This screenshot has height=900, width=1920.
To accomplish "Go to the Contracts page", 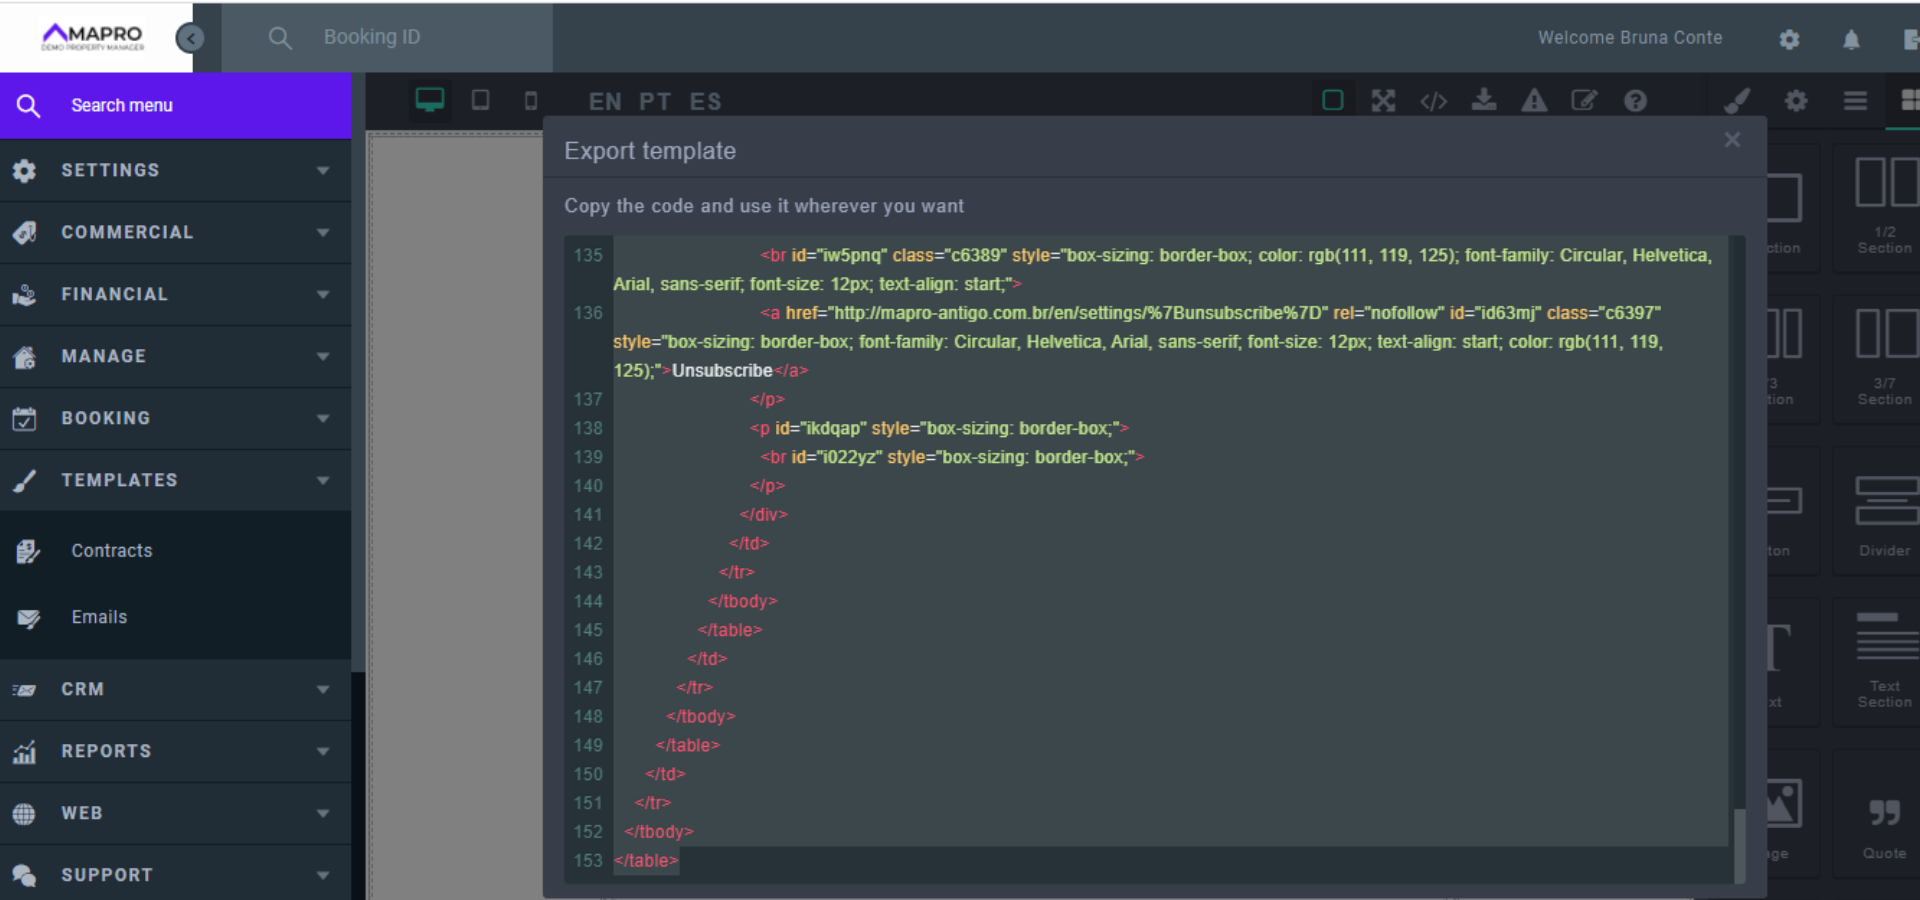I will (x=111, y=550).
